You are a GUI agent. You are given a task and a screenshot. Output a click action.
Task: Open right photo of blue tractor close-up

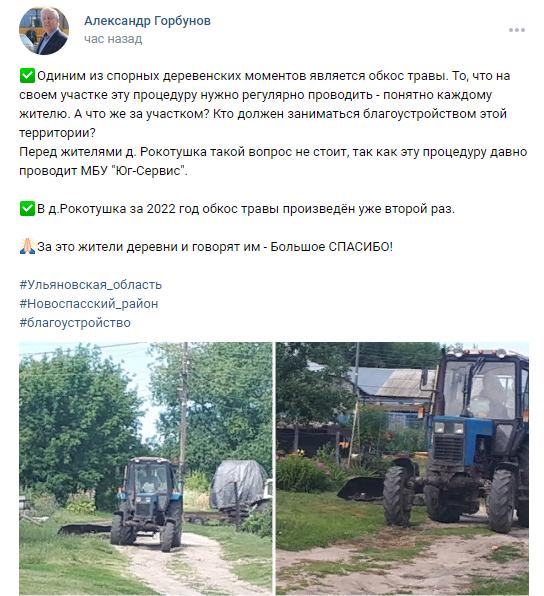point(402,468)
